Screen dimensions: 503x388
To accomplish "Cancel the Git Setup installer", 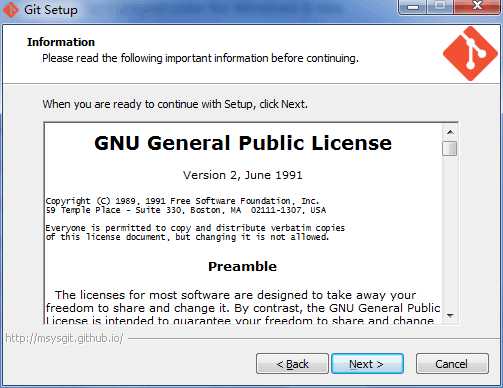I will 452,364.
